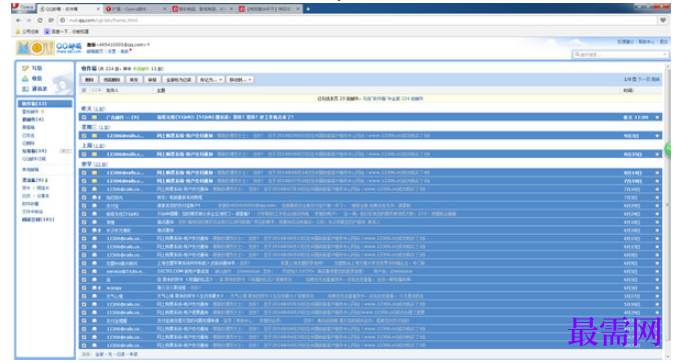
Task: Open the 垃圾箱(19) folder
Action: click(x=34, y=151)
